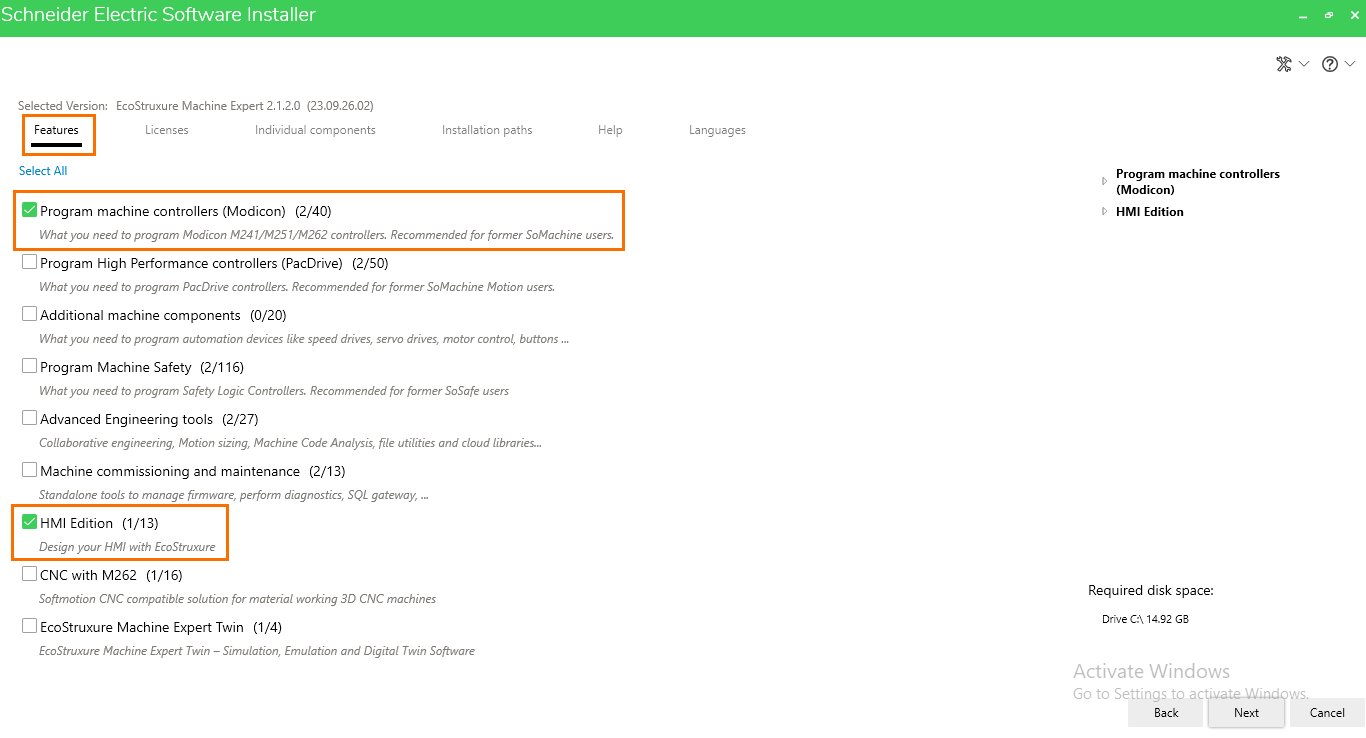Click the selected version EcoStruxure Machine Expert 2.1.2.0 text
The image size is (1366, 738).
[245, 105]
